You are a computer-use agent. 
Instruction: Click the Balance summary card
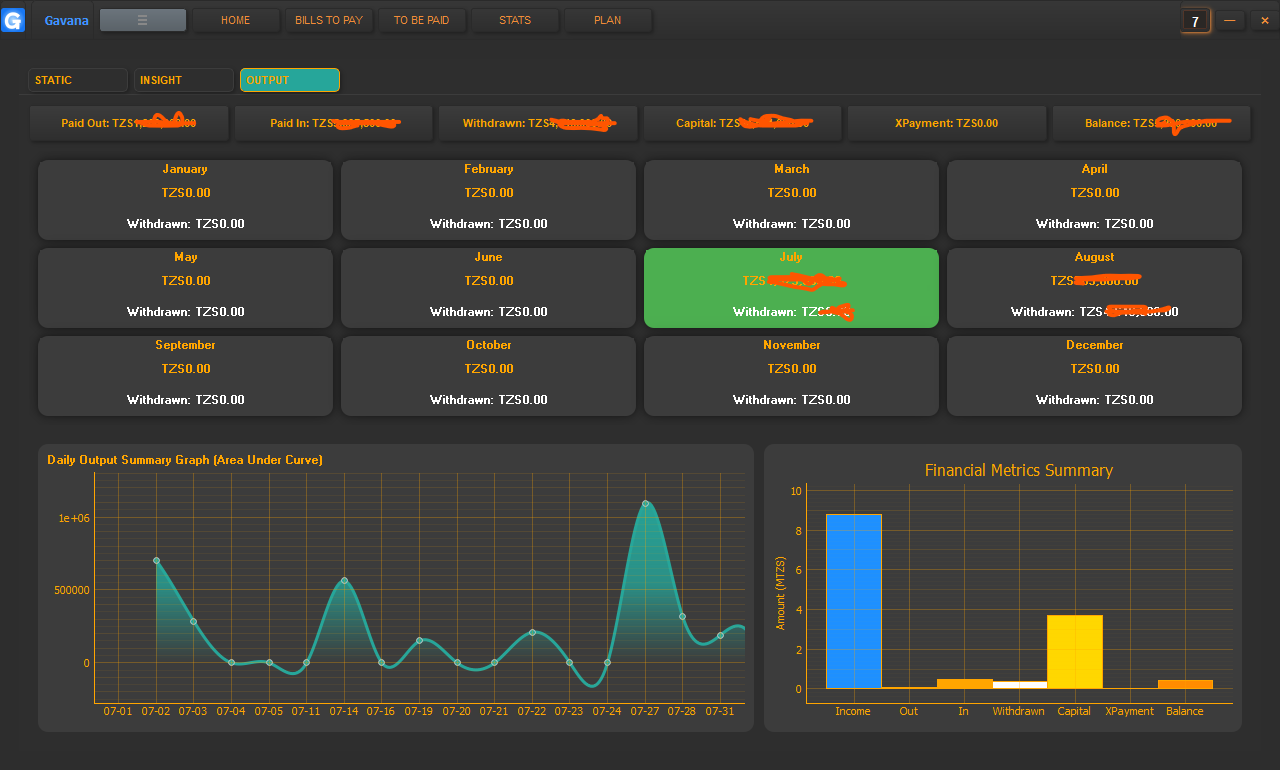click(1152, 123)
